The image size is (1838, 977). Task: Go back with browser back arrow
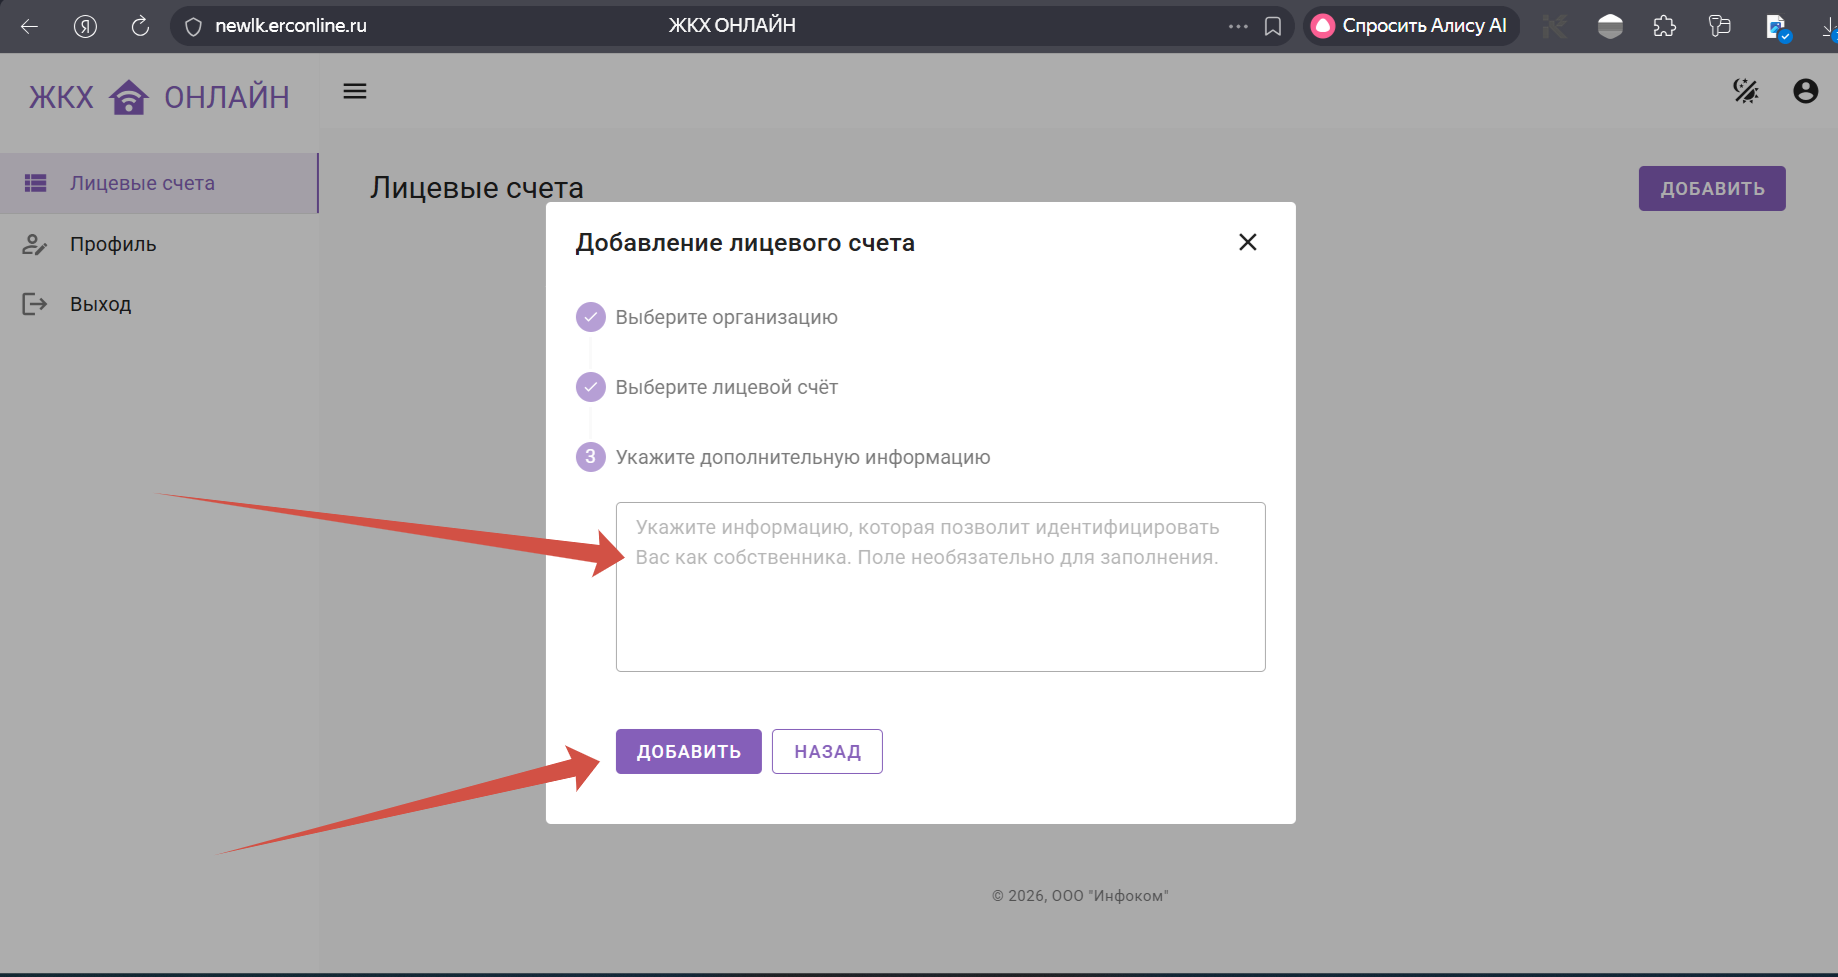pyautogui.click(x=30, y=26)
